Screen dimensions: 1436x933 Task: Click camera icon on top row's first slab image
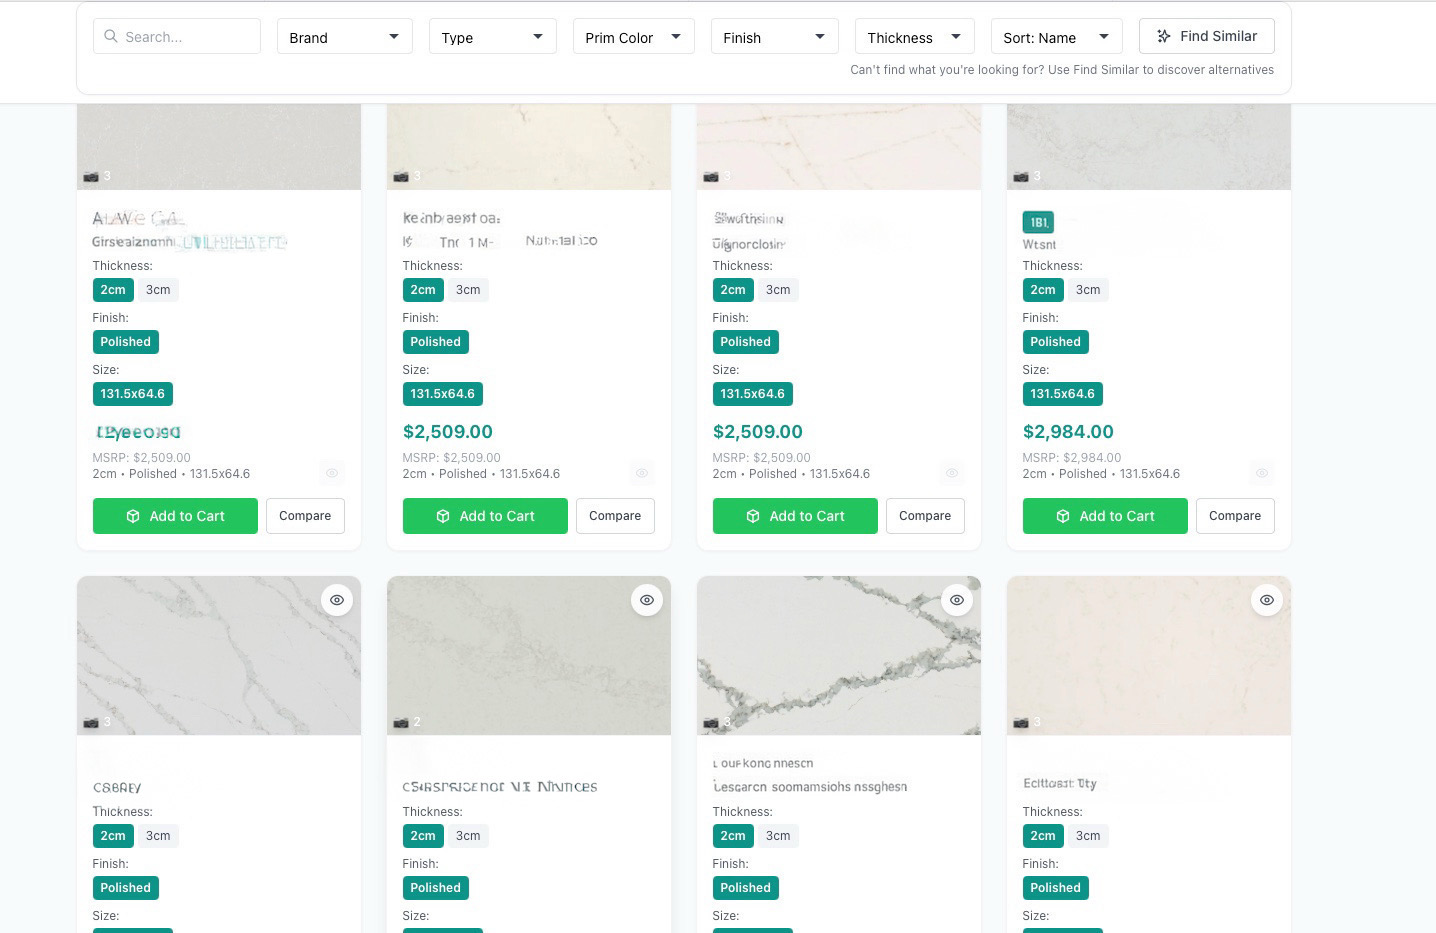click(x=91, y=177)
